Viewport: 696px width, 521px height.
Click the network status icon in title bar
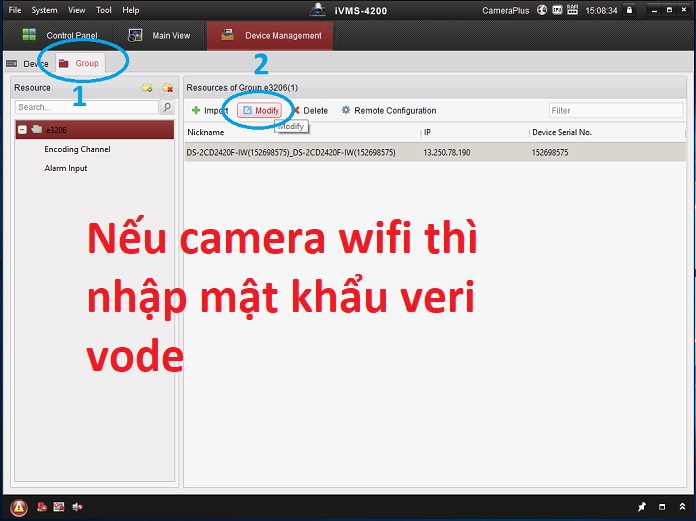(573, 10)
